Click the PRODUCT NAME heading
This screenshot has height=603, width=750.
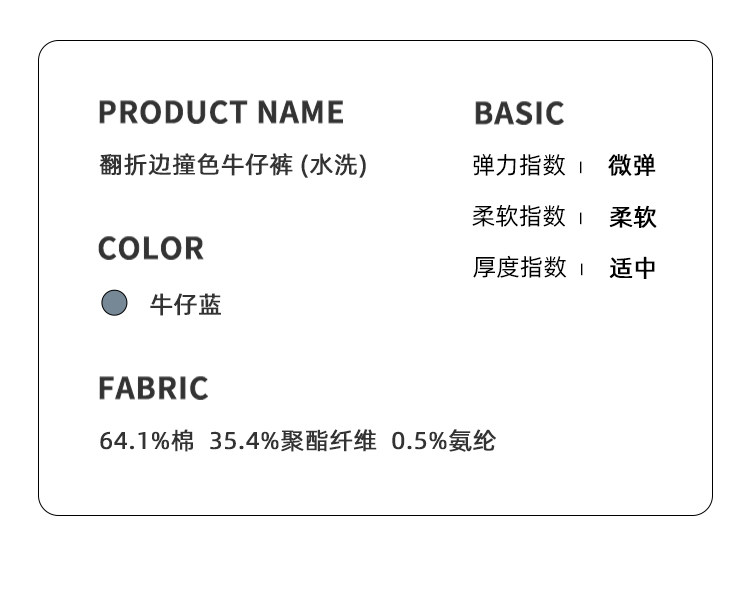click(221, 112)
